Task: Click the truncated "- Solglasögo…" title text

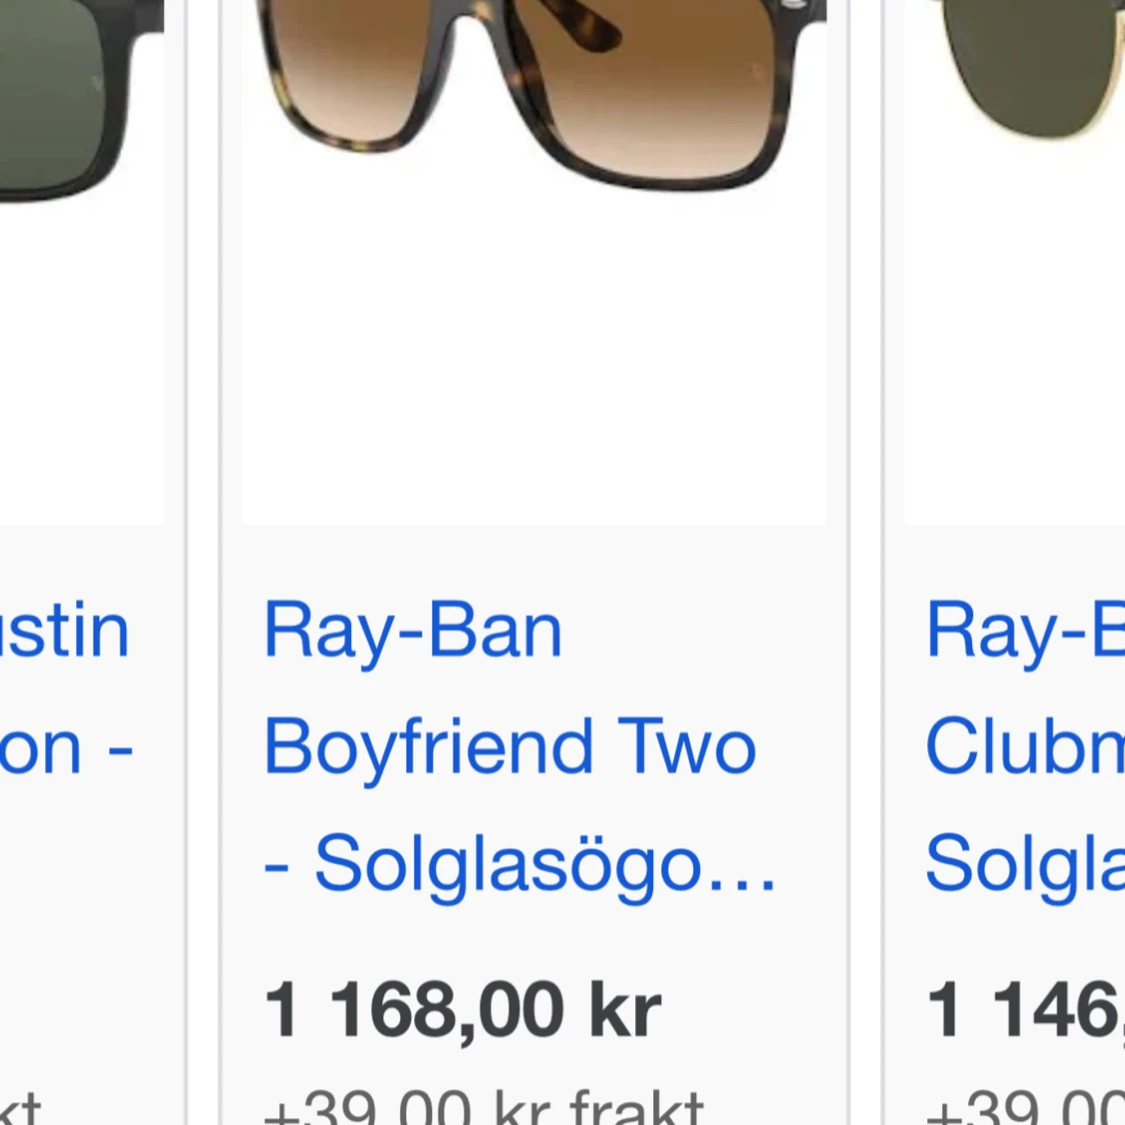Action: click(x=519, y=865)
